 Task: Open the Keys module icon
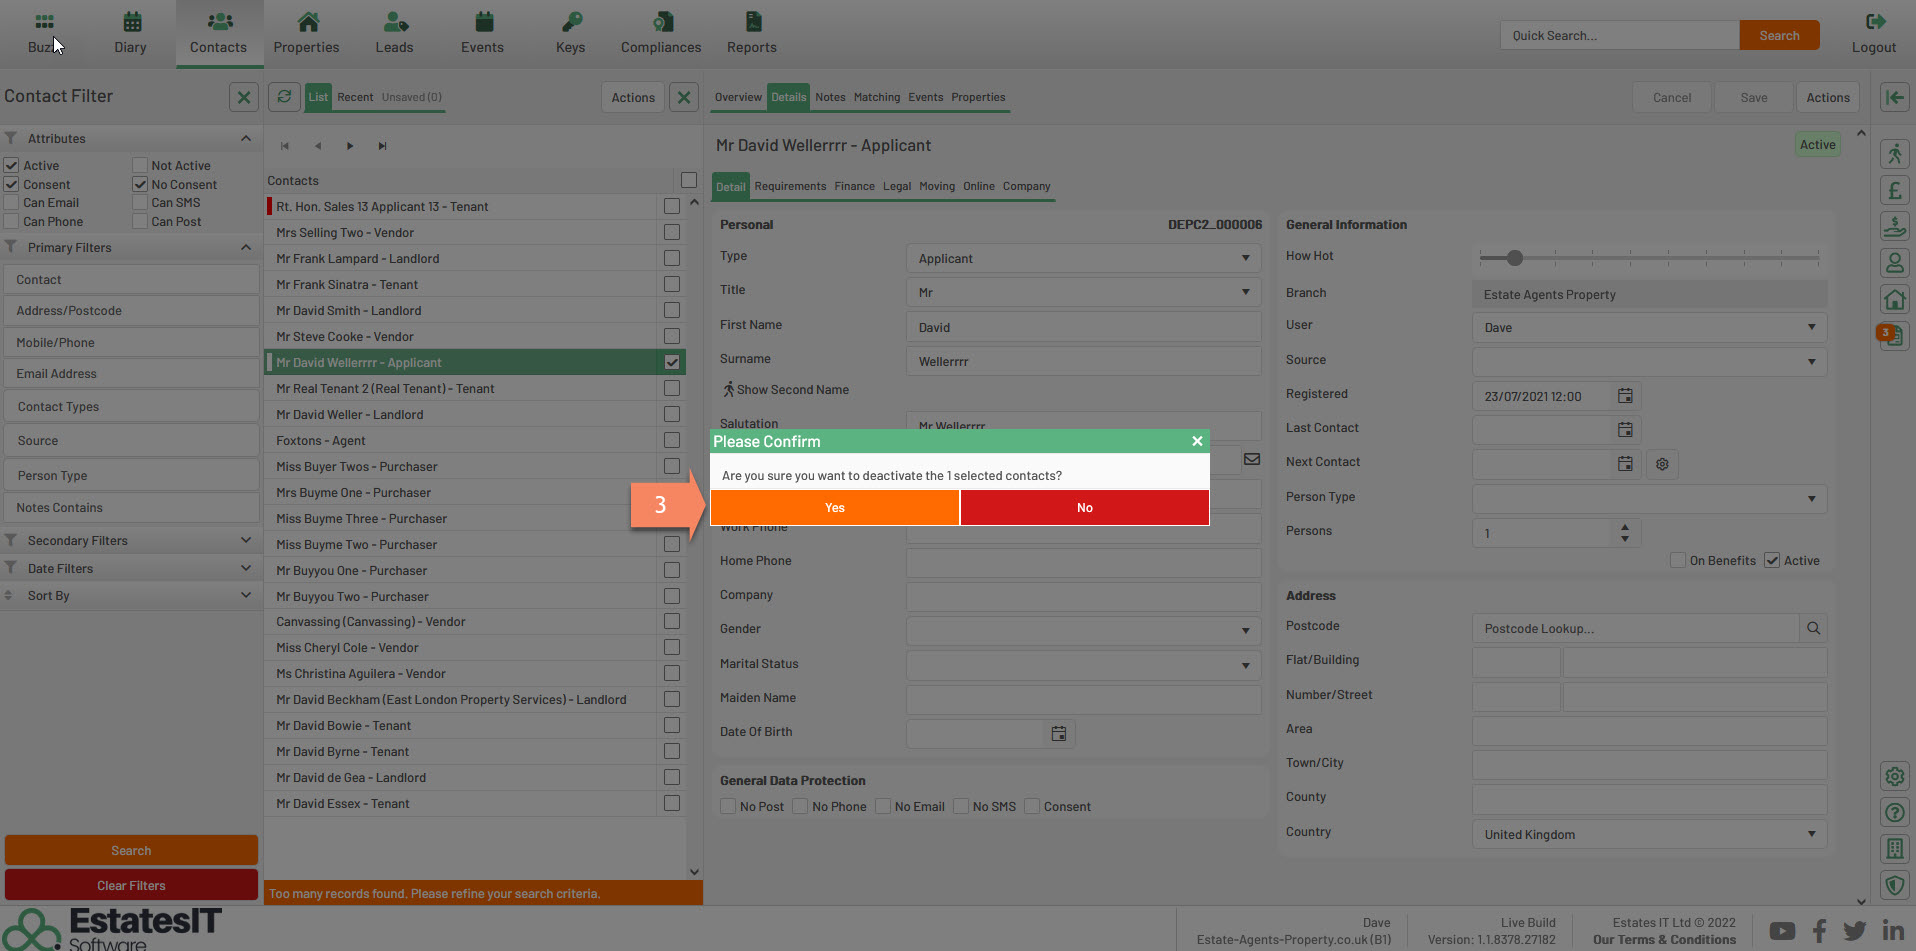[x=570, y=22]
